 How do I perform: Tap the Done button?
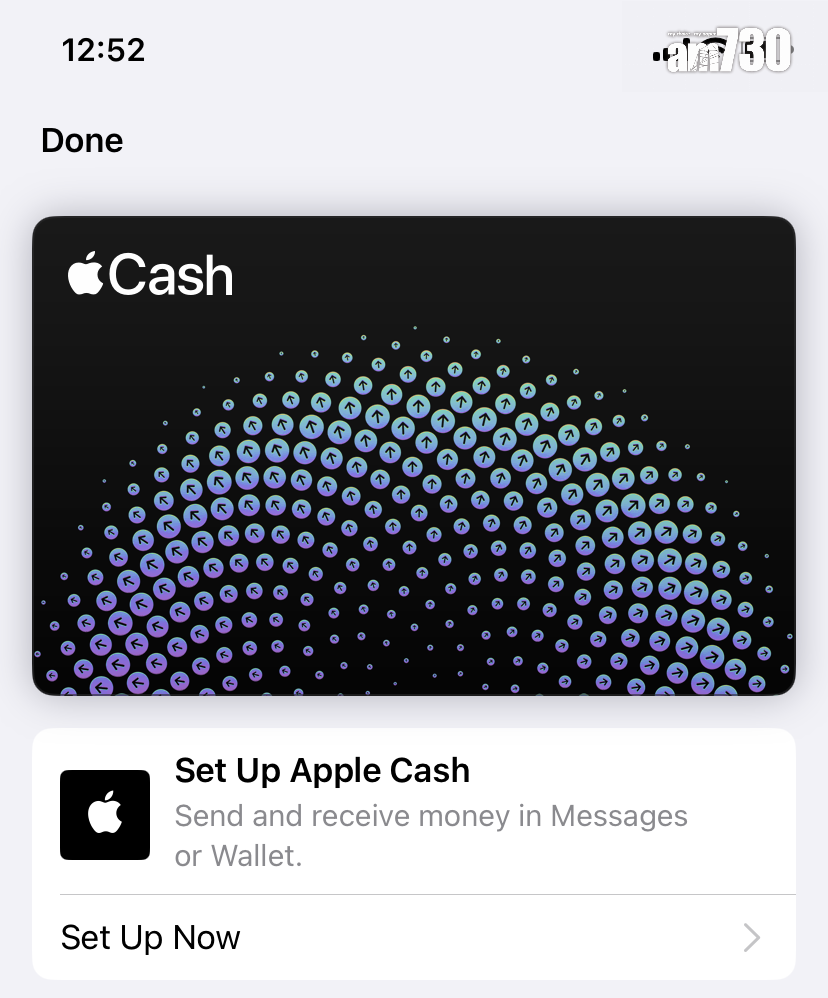82,141
